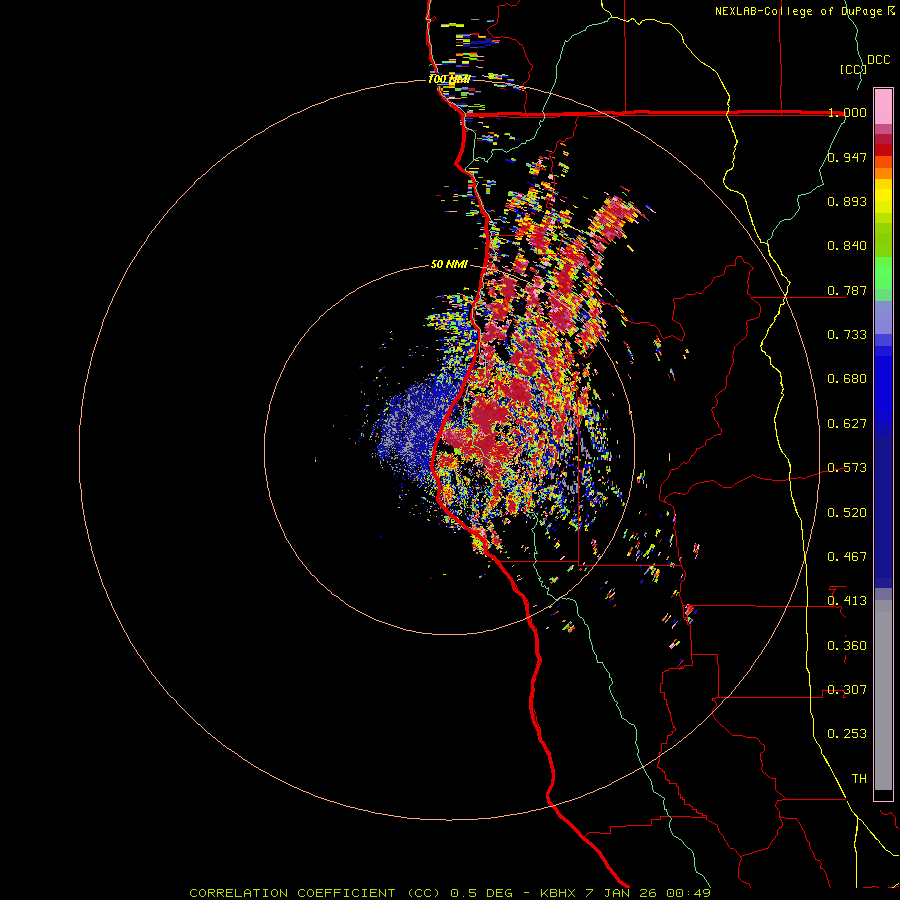
Task: Click the (CC) legend unit label
Action: point(853,69)
